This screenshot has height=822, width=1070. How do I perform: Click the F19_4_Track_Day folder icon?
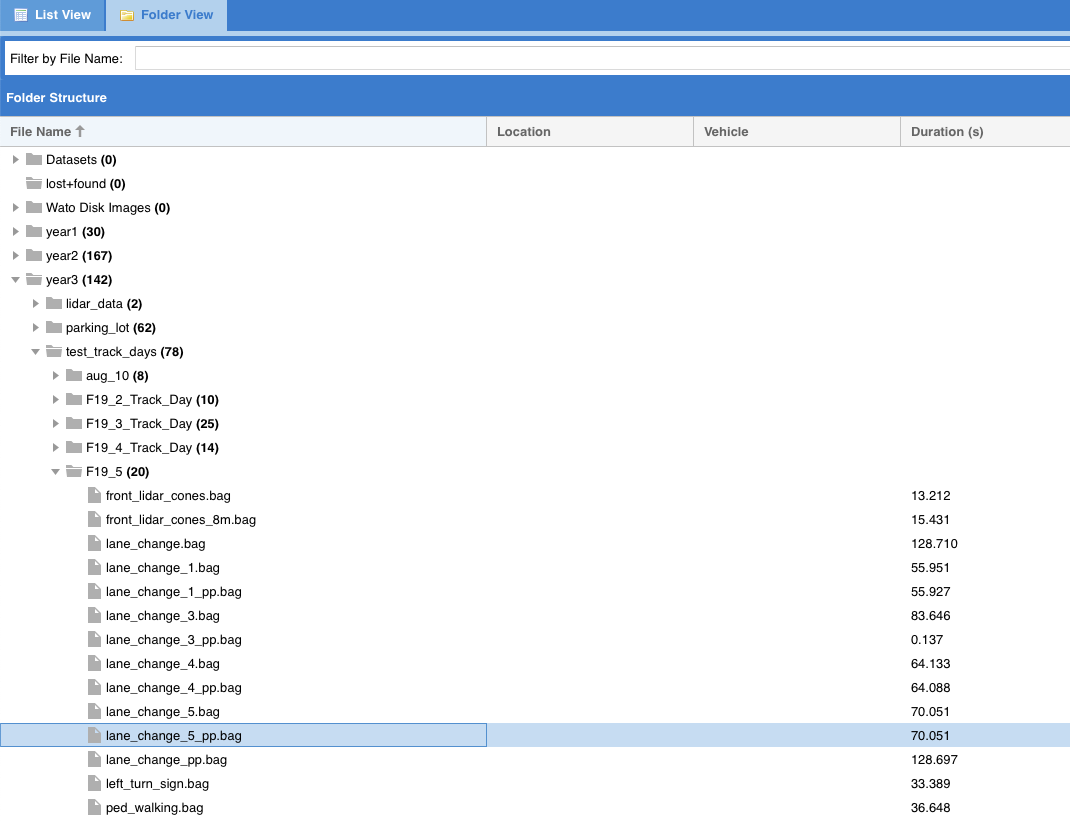point(74,447)
